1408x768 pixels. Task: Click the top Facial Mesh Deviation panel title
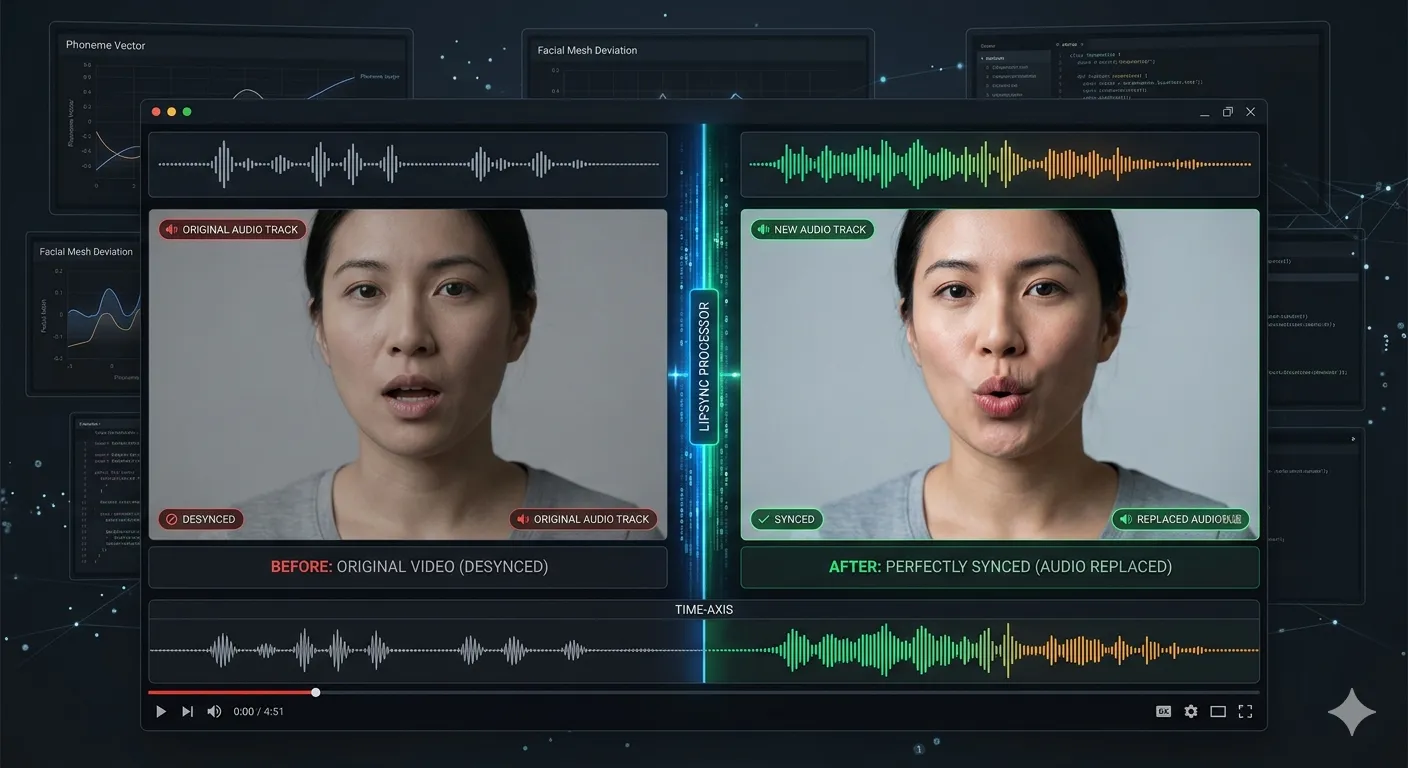587,50
